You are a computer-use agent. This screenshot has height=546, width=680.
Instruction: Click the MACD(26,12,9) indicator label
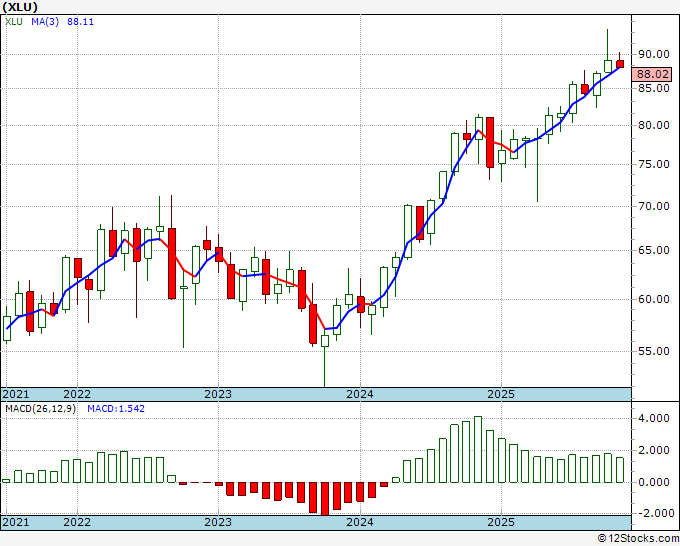[x=40, y=409]
